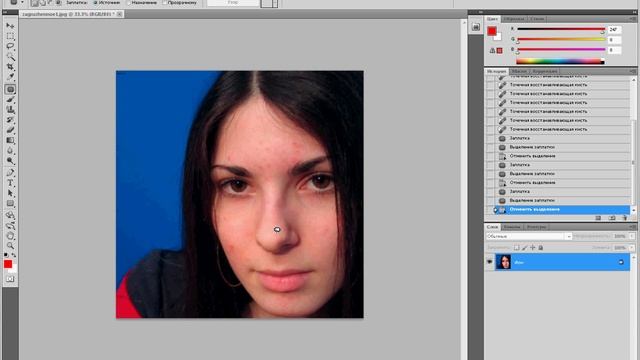Switch to the Образцы swatches tab

(x=514, y=19)
